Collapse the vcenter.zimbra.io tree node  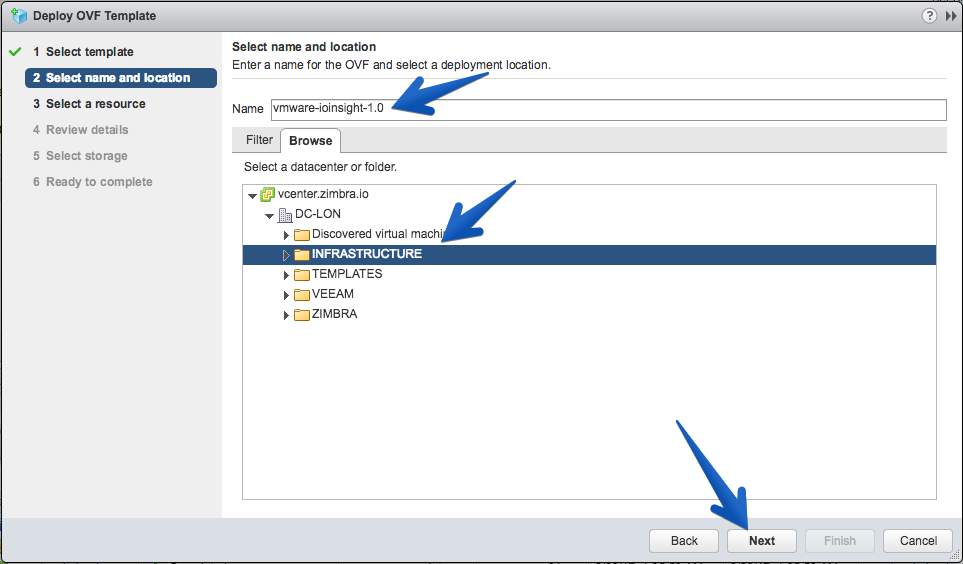pos(252,196)
